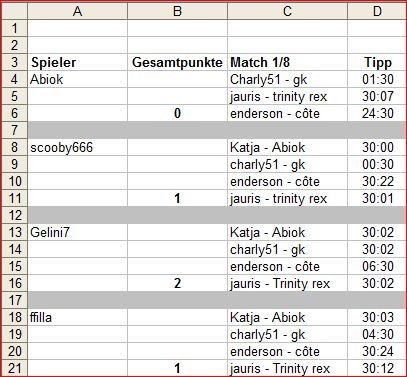Click the cell containing Abiok in column A
This screenshot has width=407, height=377.
point(77,79)
